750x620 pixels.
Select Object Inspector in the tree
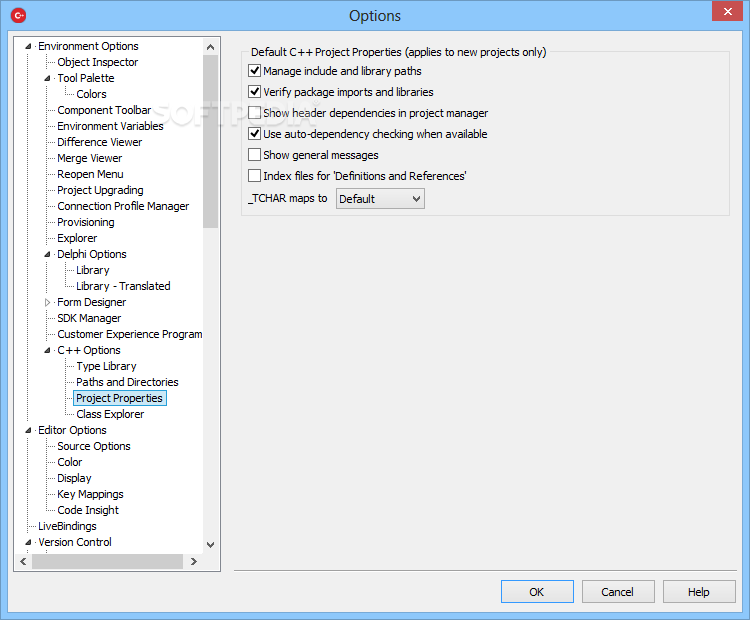click(x=98, y=62)
